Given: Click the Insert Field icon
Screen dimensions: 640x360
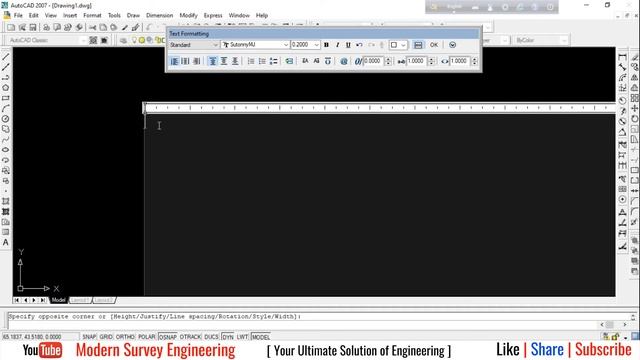Looking at the screenshot, I should pos(289,61).
